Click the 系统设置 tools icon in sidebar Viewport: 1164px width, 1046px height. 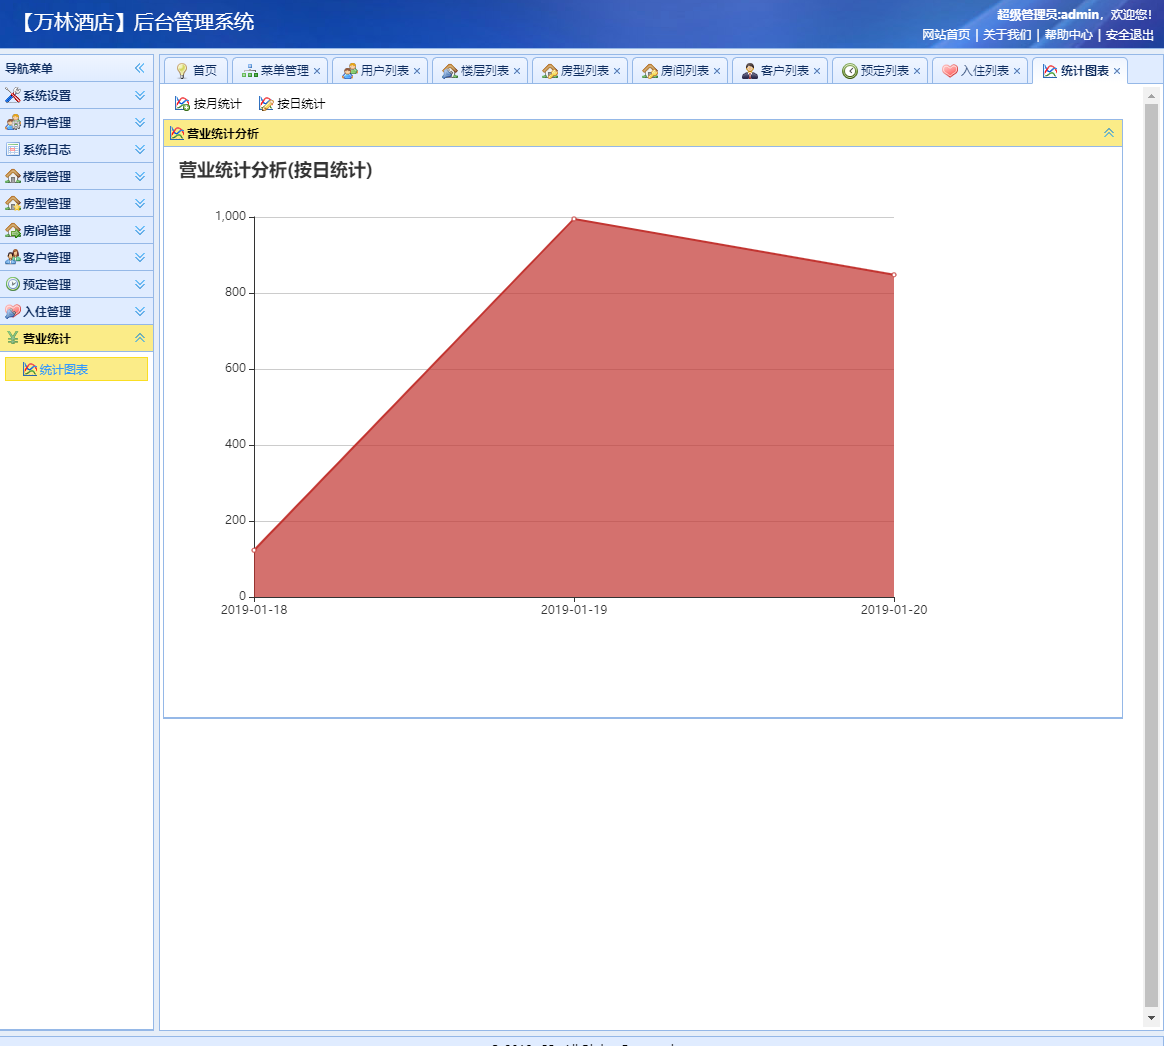(13, 96)
